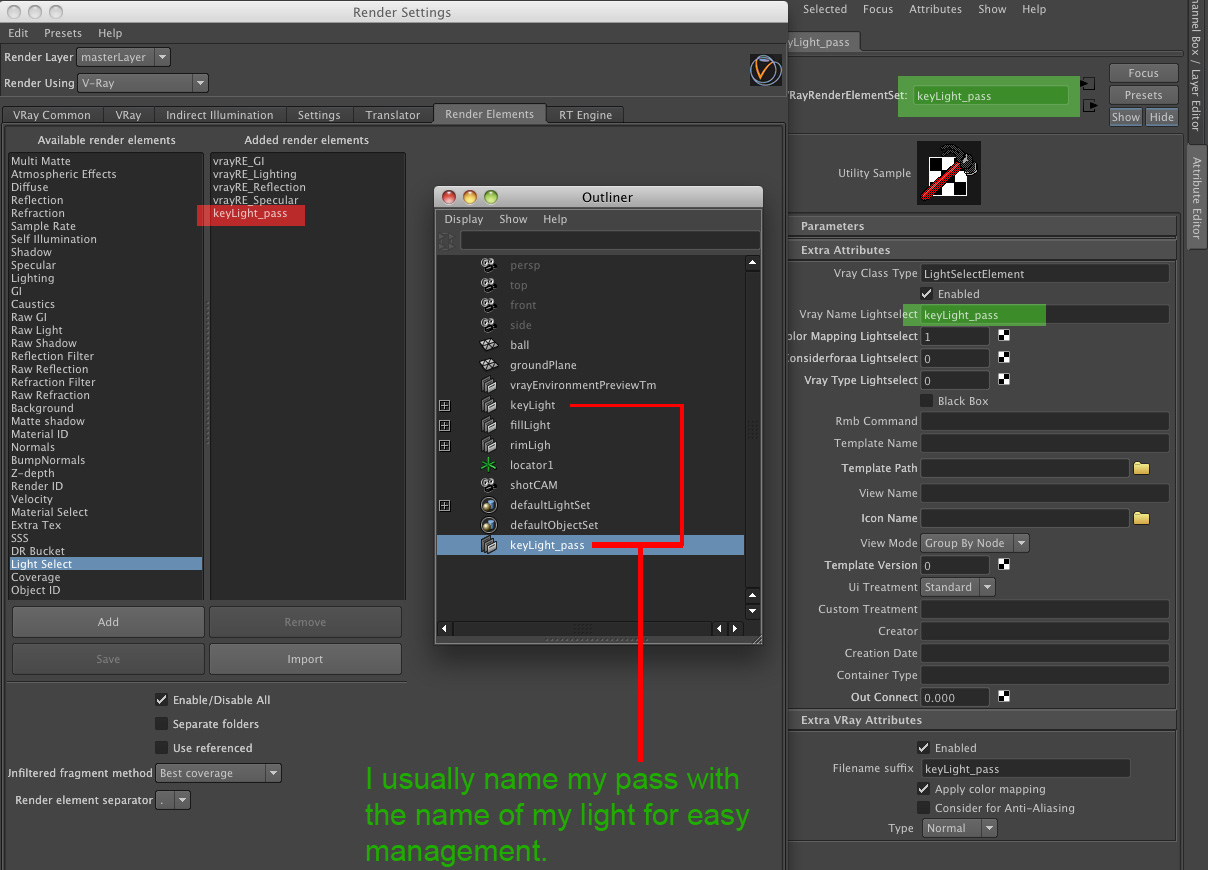This screenshot has width=1208, height=870.
Task: Open the Unfiltered fragment method dropdown
Action: 219,773
